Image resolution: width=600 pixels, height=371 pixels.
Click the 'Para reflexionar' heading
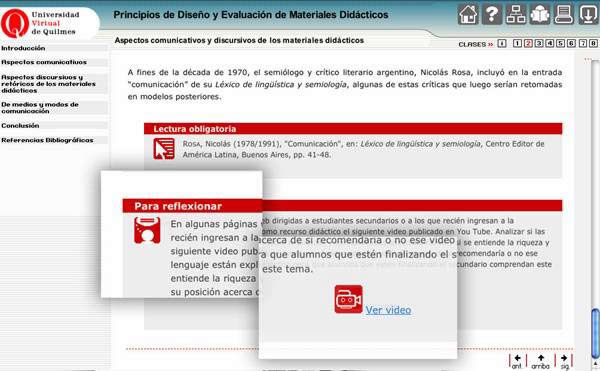pyautogui.click(x=178, y=206)
